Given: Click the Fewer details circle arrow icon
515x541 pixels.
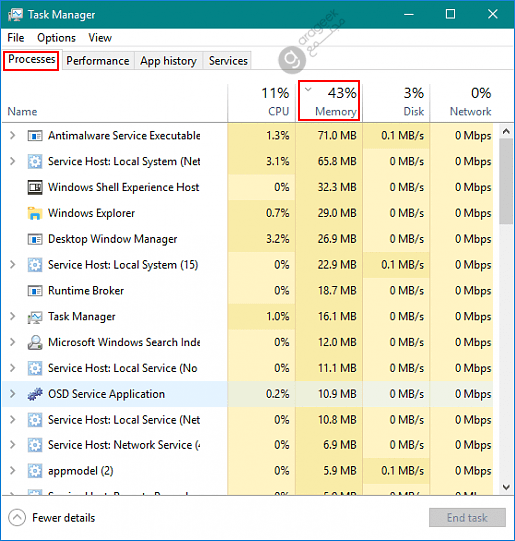Looking at the screenshot, I should (17, 518).
